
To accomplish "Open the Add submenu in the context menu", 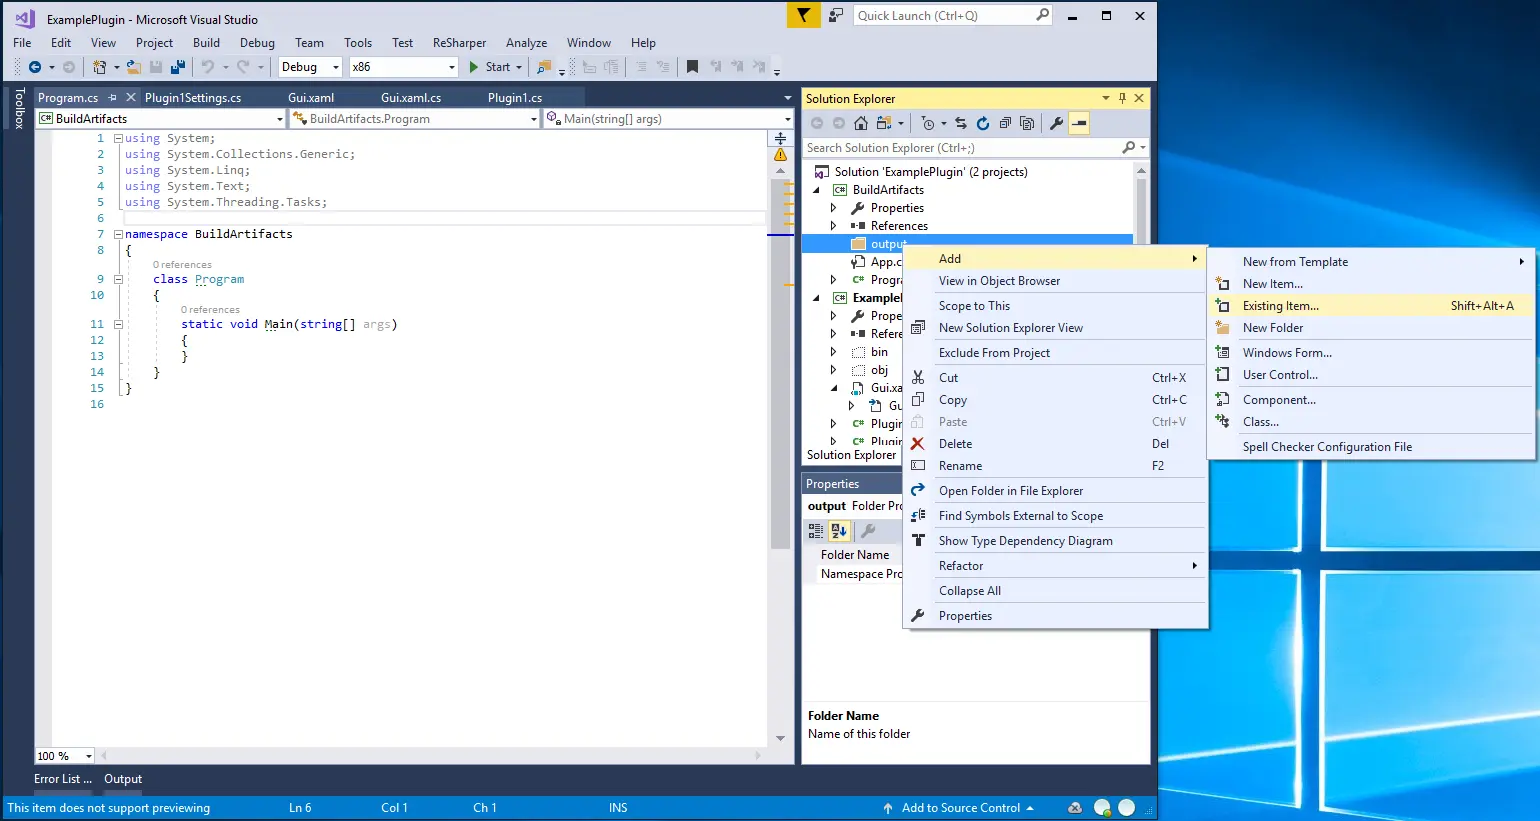I will [x=1055, y=258].
